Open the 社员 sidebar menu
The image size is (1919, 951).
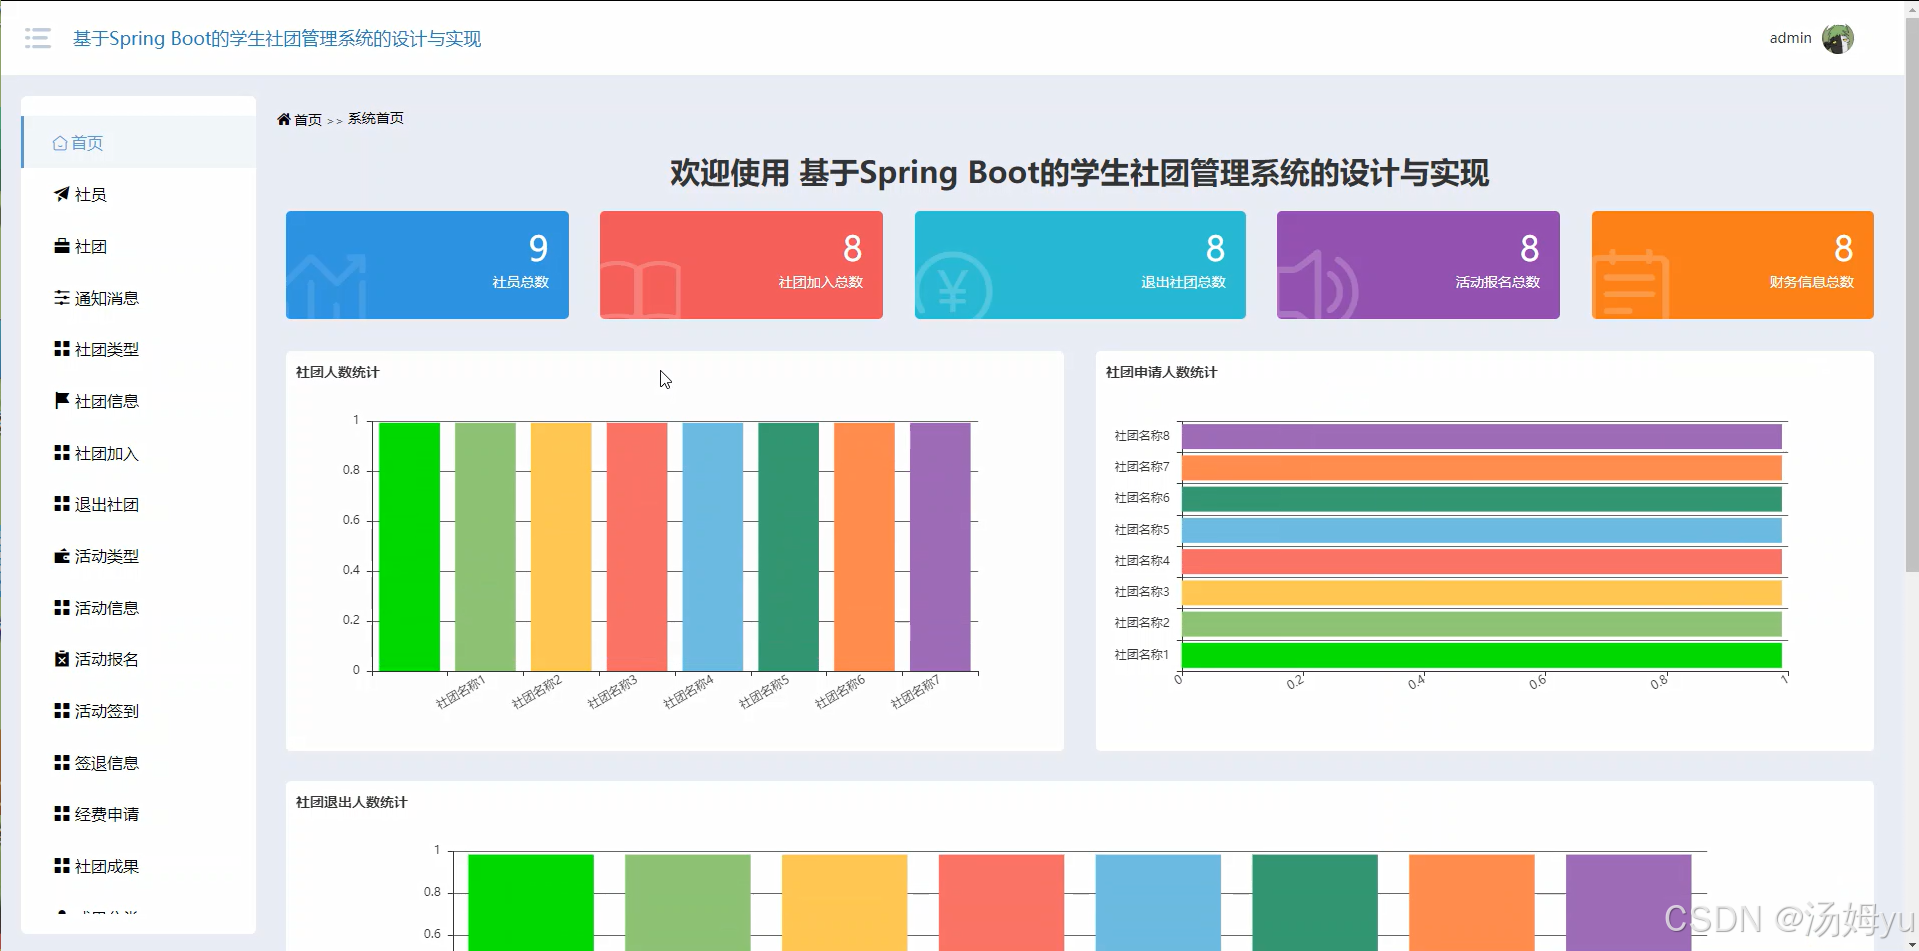pos(139,194)
